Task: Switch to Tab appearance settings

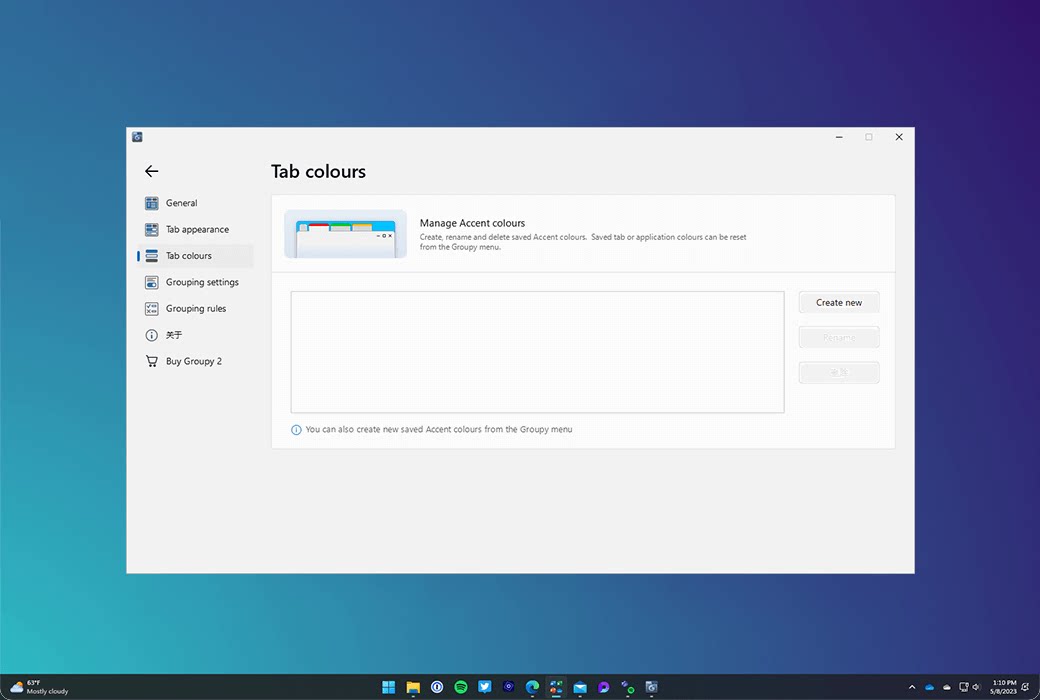Action: point(196,229)
